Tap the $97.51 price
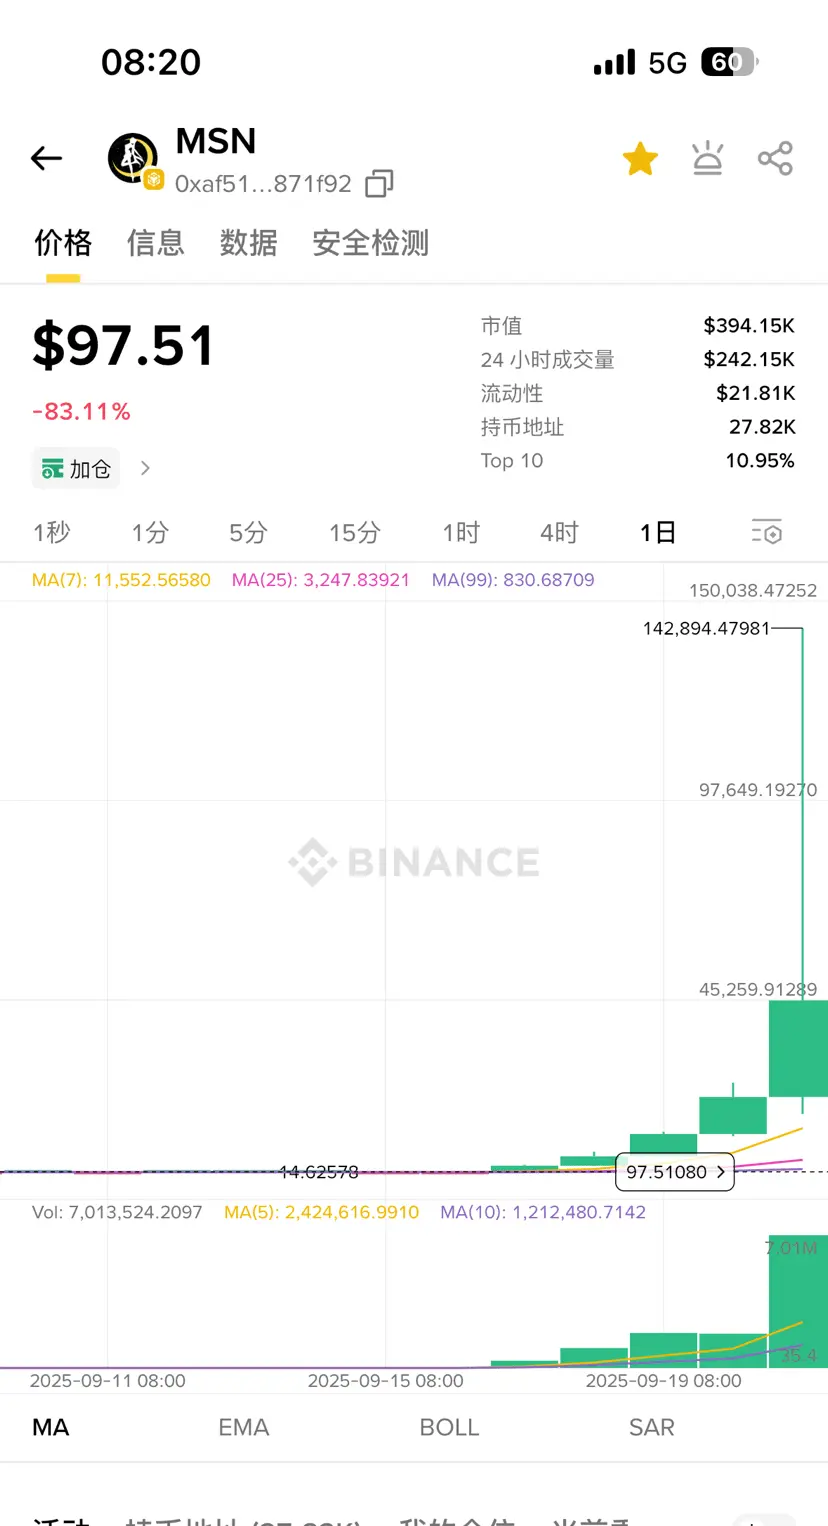Screen dimensions: 828x1526 point(124,346)
